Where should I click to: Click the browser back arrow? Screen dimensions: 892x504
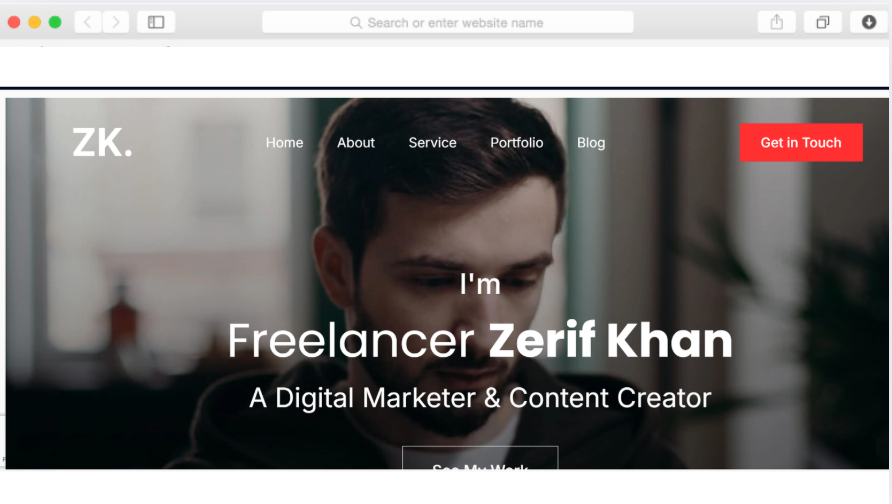pos(88,22)
